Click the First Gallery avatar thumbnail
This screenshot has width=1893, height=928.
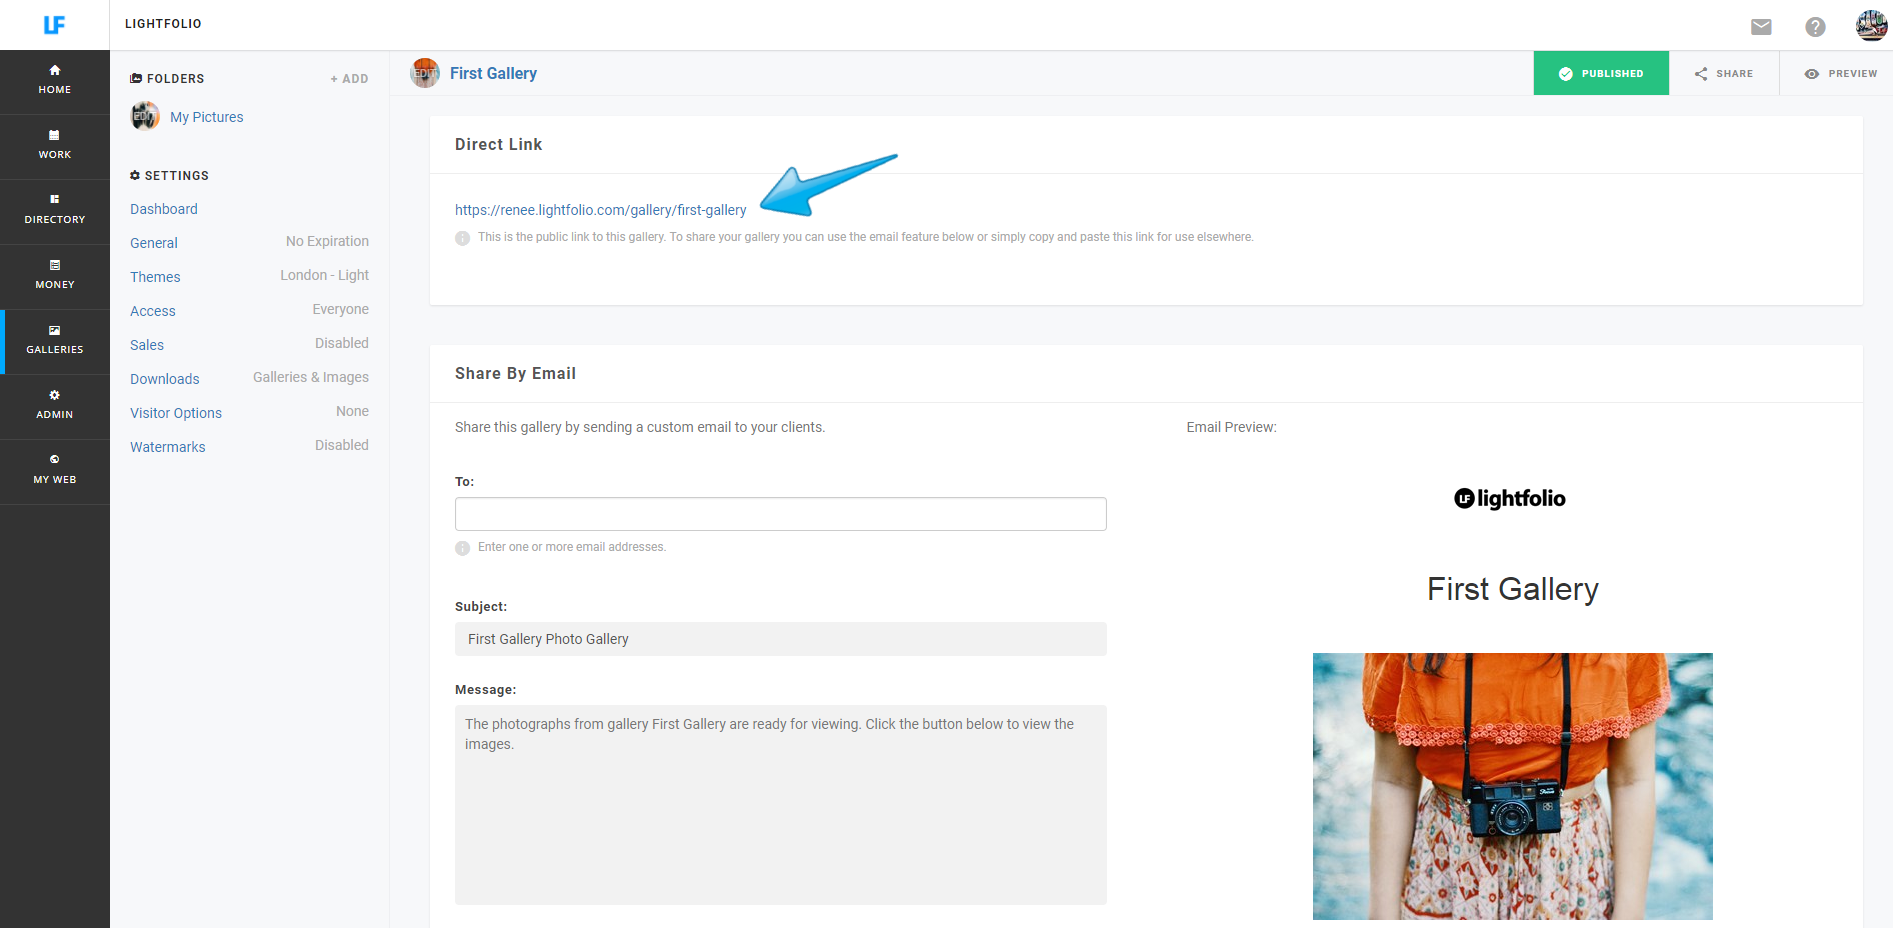tap(425, 73)
